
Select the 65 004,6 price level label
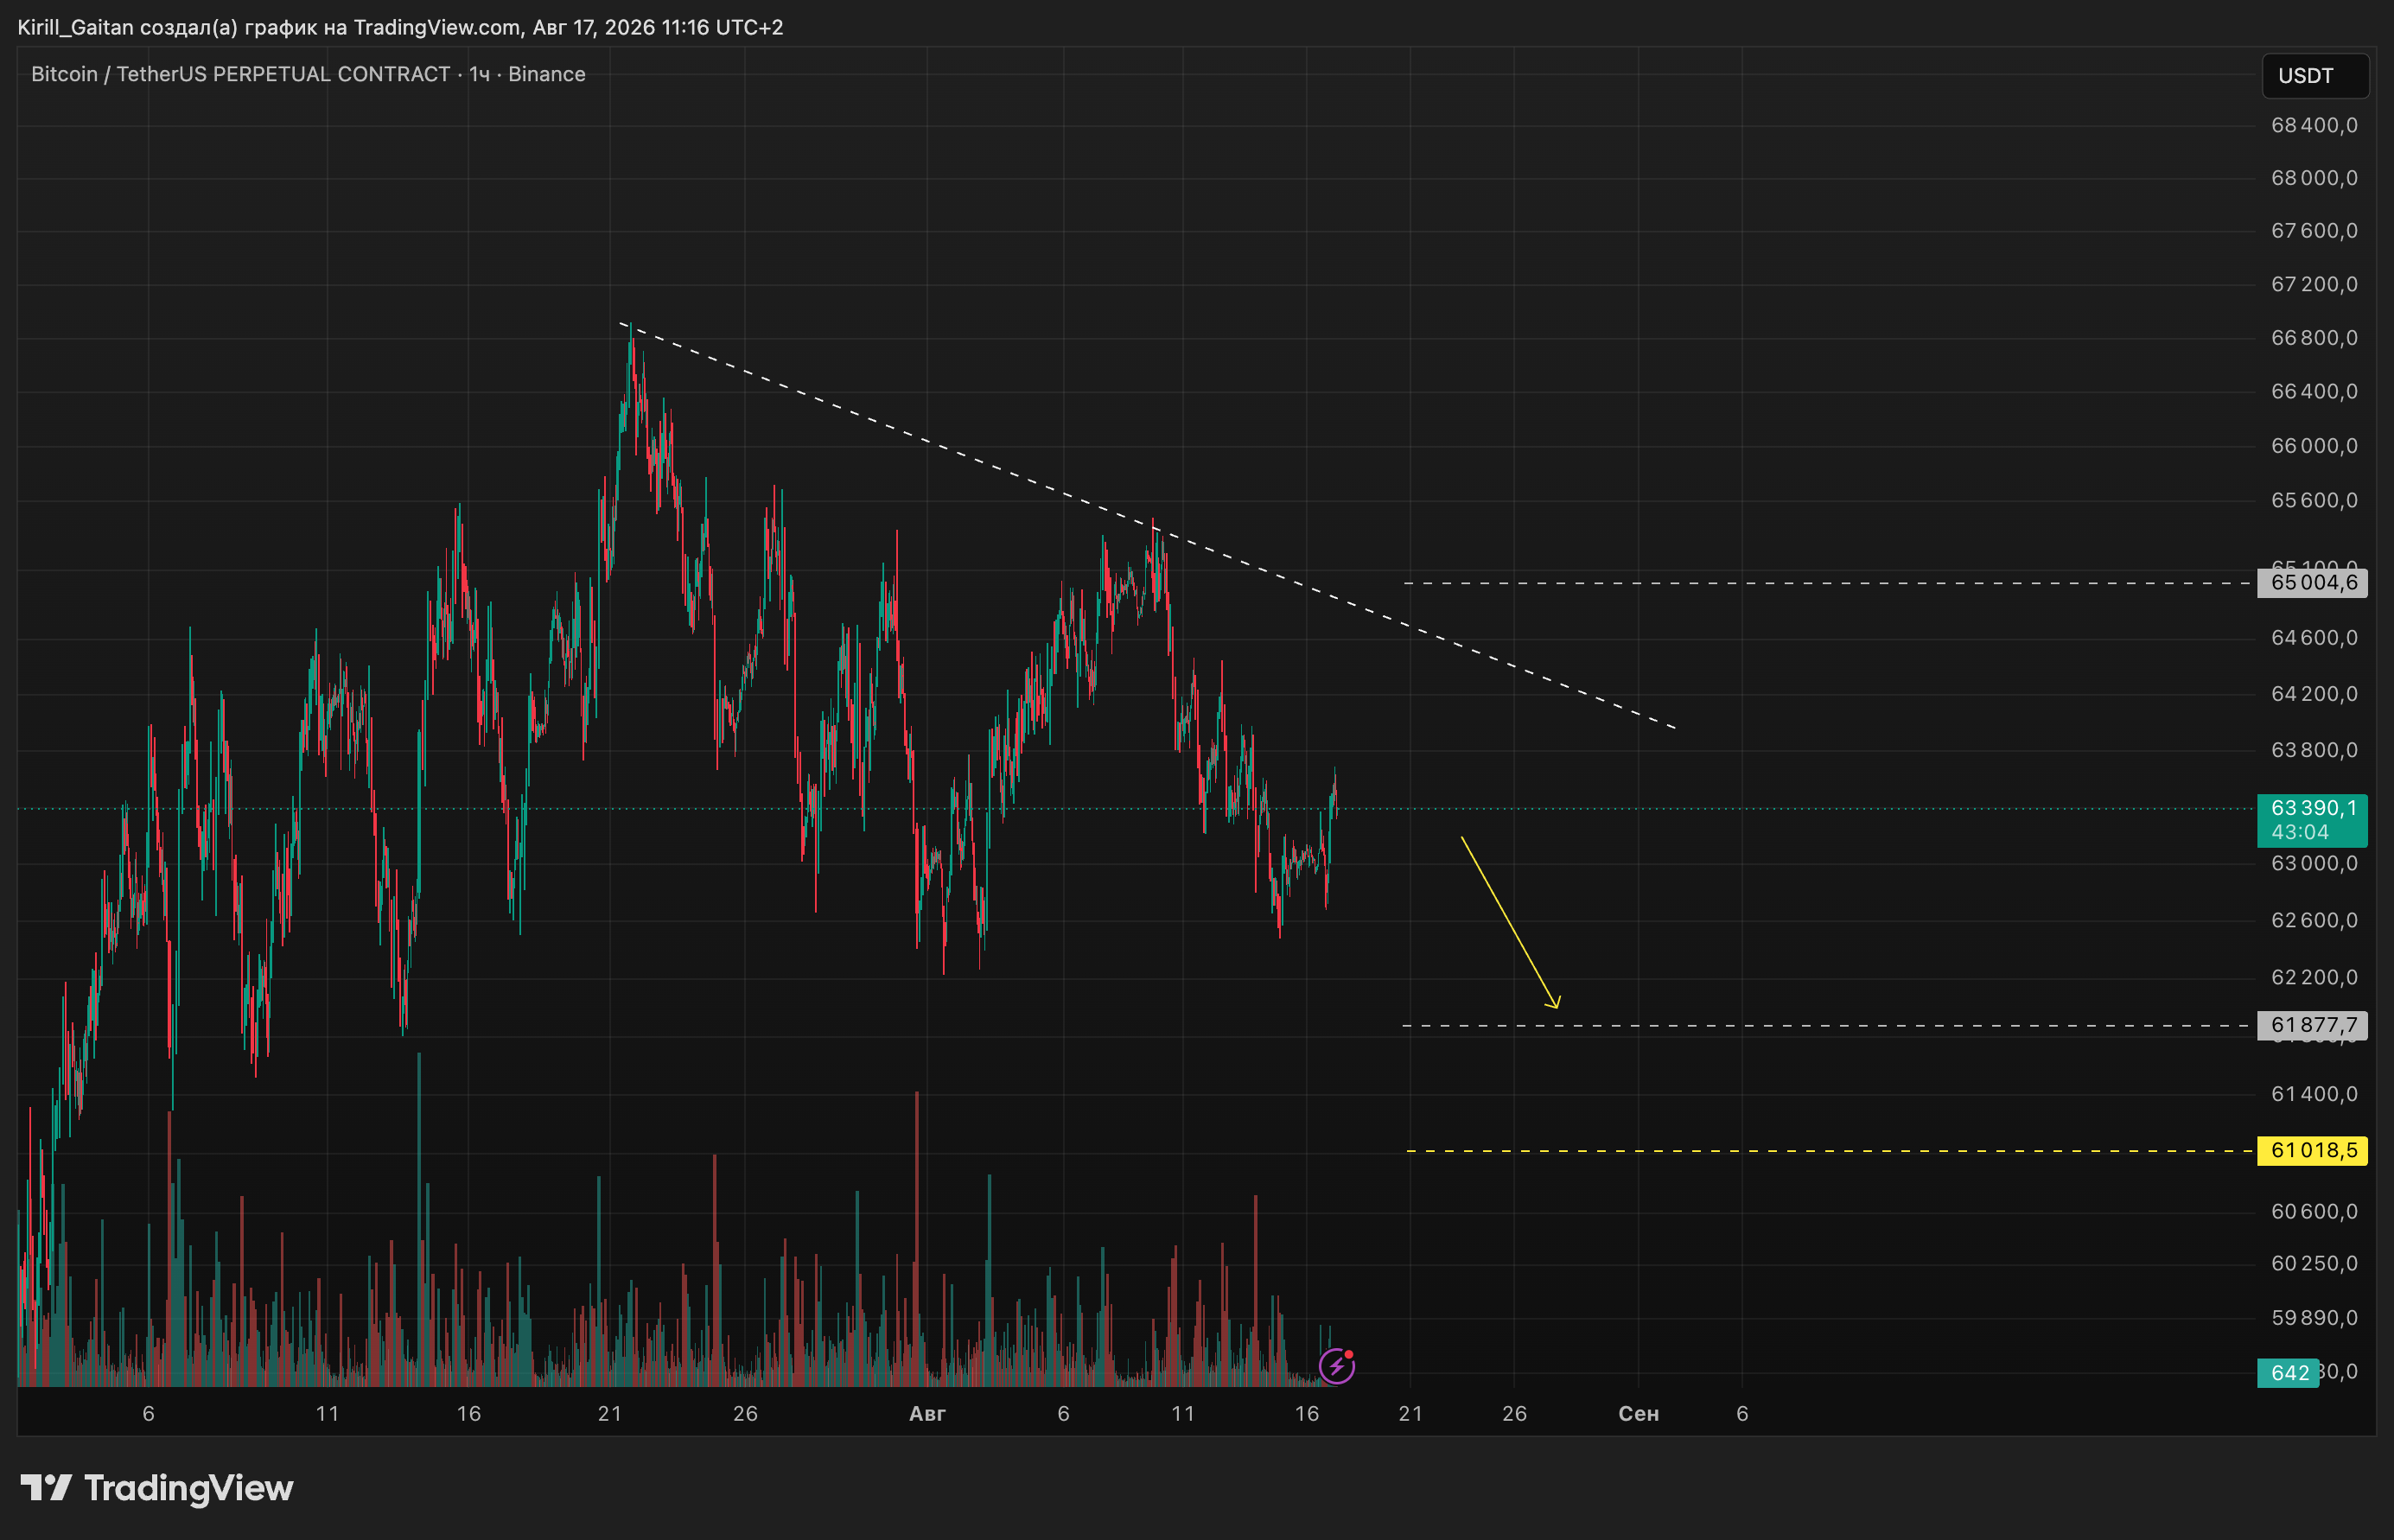tap(2312, 583)
